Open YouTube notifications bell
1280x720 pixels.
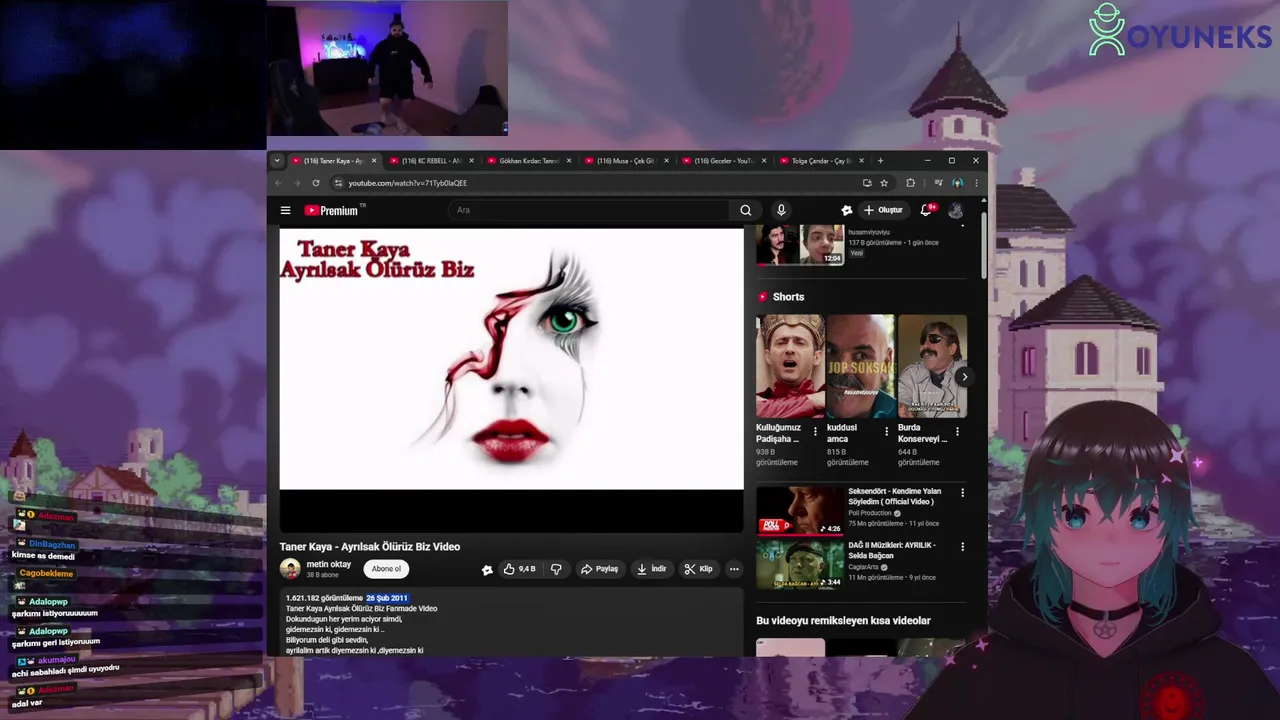[x=926, y=210]
